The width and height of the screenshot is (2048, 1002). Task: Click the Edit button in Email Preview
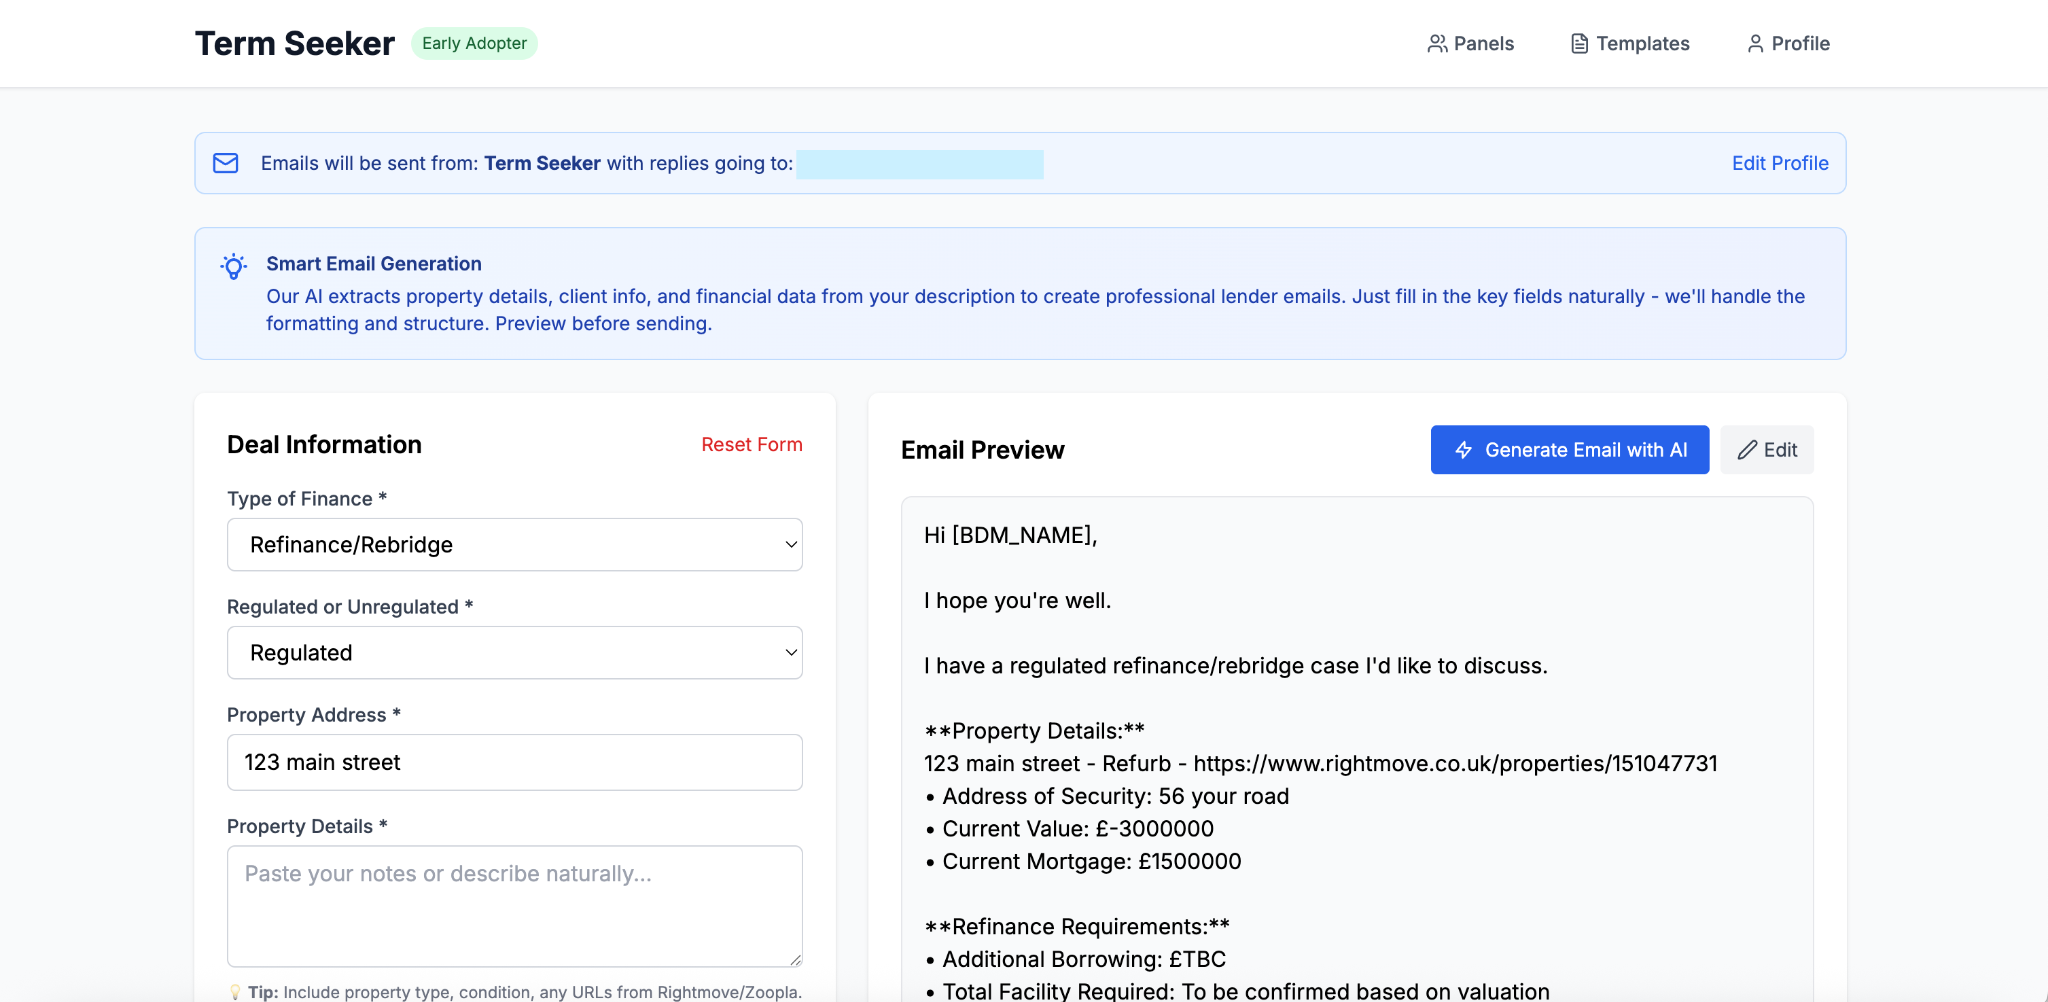click(x=1766, y=450)
